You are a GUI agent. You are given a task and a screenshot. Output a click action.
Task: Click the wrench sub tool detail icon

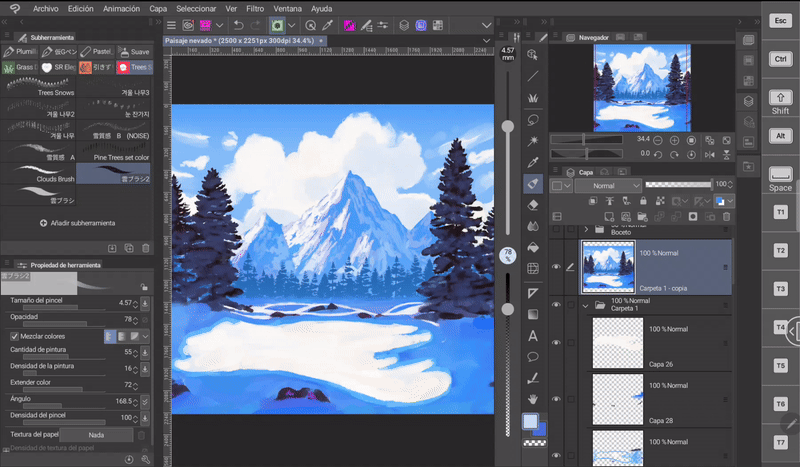point(145,459)
